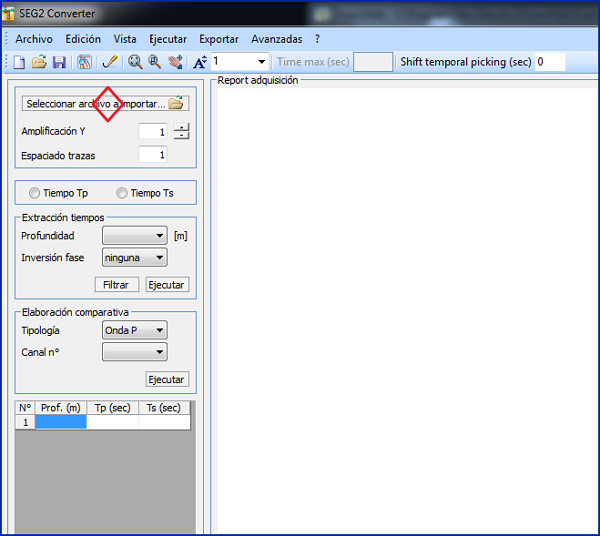
Task: Select the pencil picking tool icon
Action: click(110, 62)
